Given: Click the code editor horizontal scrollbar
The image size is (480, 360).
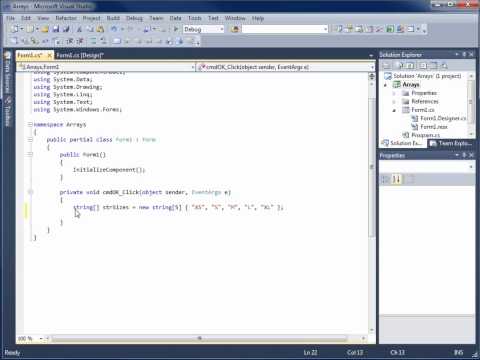Looking at the screenshot, I should coord(200,339).
